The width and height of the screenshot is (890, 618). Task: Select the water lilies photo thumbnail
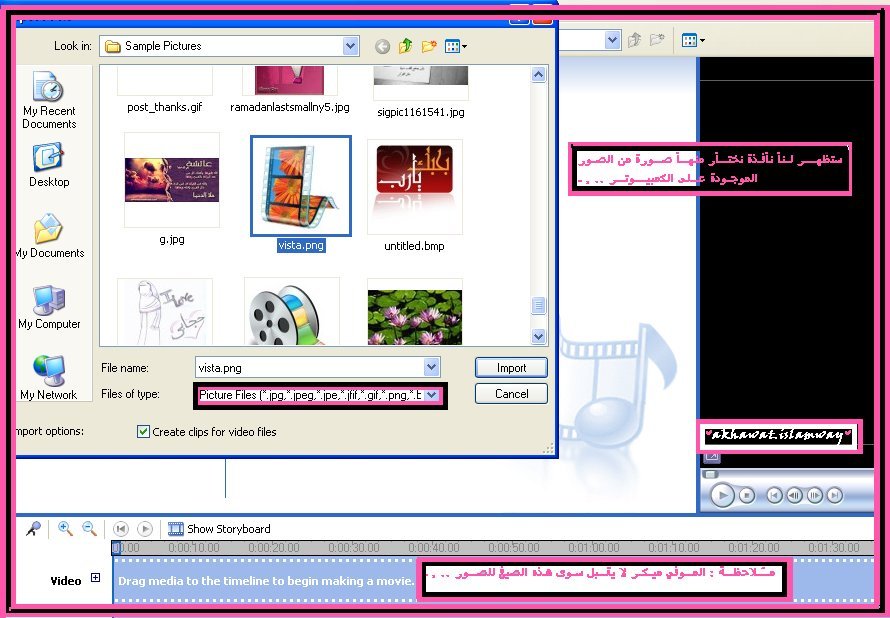pyautogui.click(x=415, y=312)
